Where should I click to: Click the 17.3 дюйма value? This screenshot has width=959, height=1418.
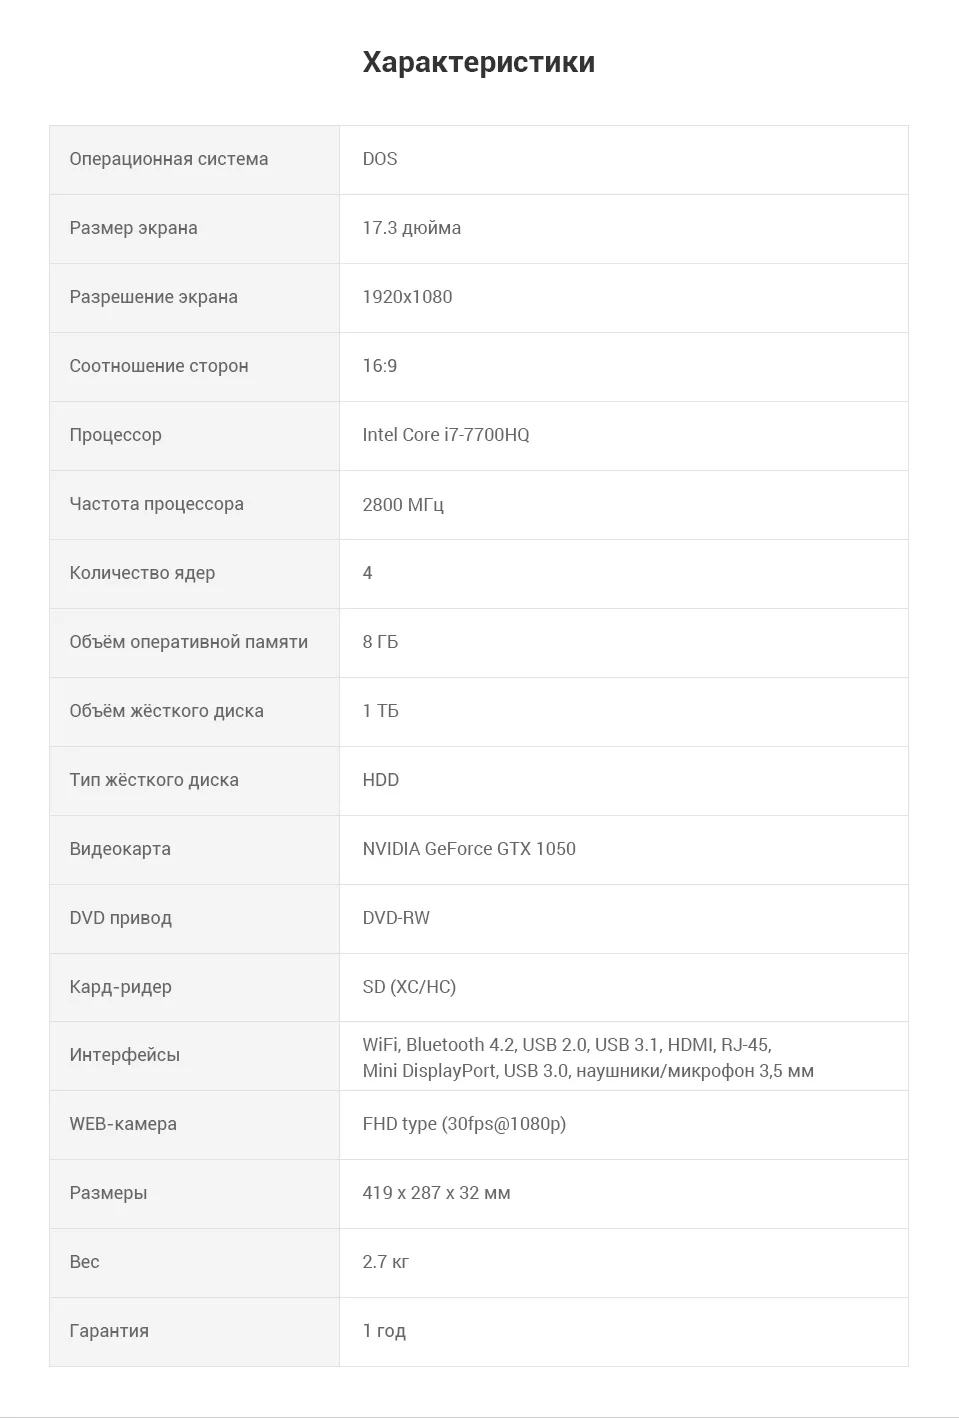point(411,228)
